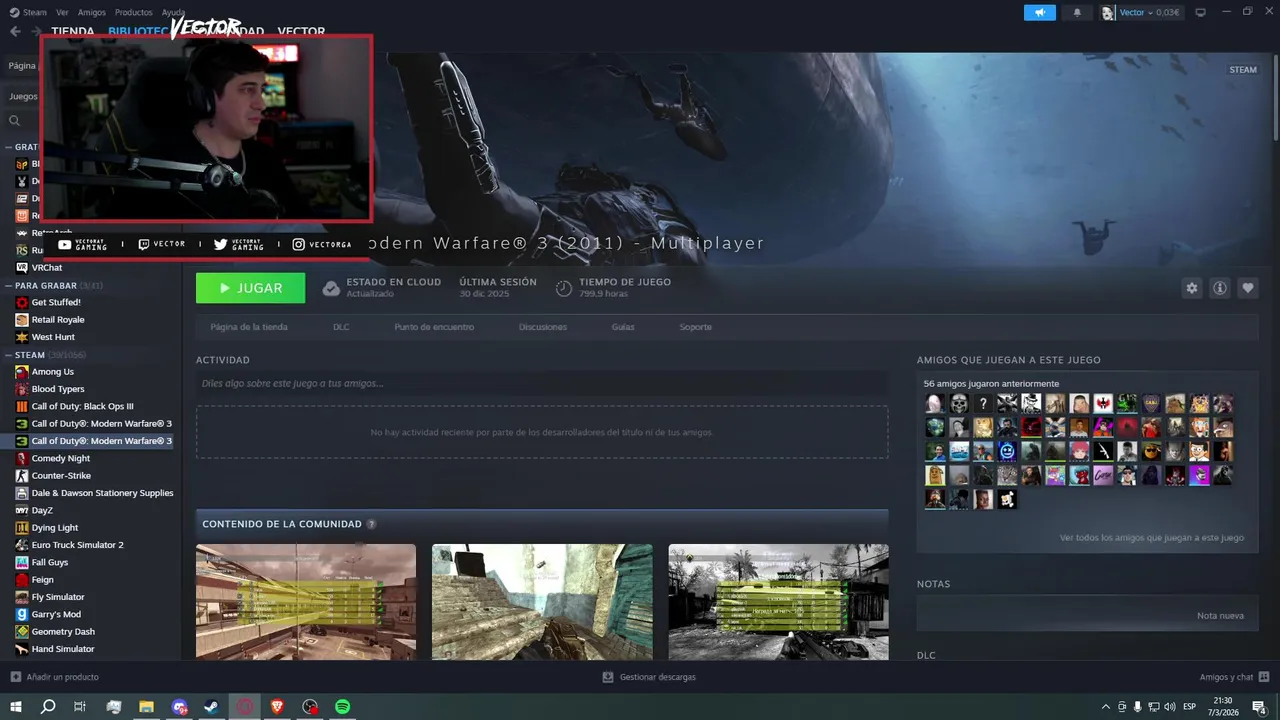
Task: Click the Añadir un producto plus icon
Action: click(15, 677)
